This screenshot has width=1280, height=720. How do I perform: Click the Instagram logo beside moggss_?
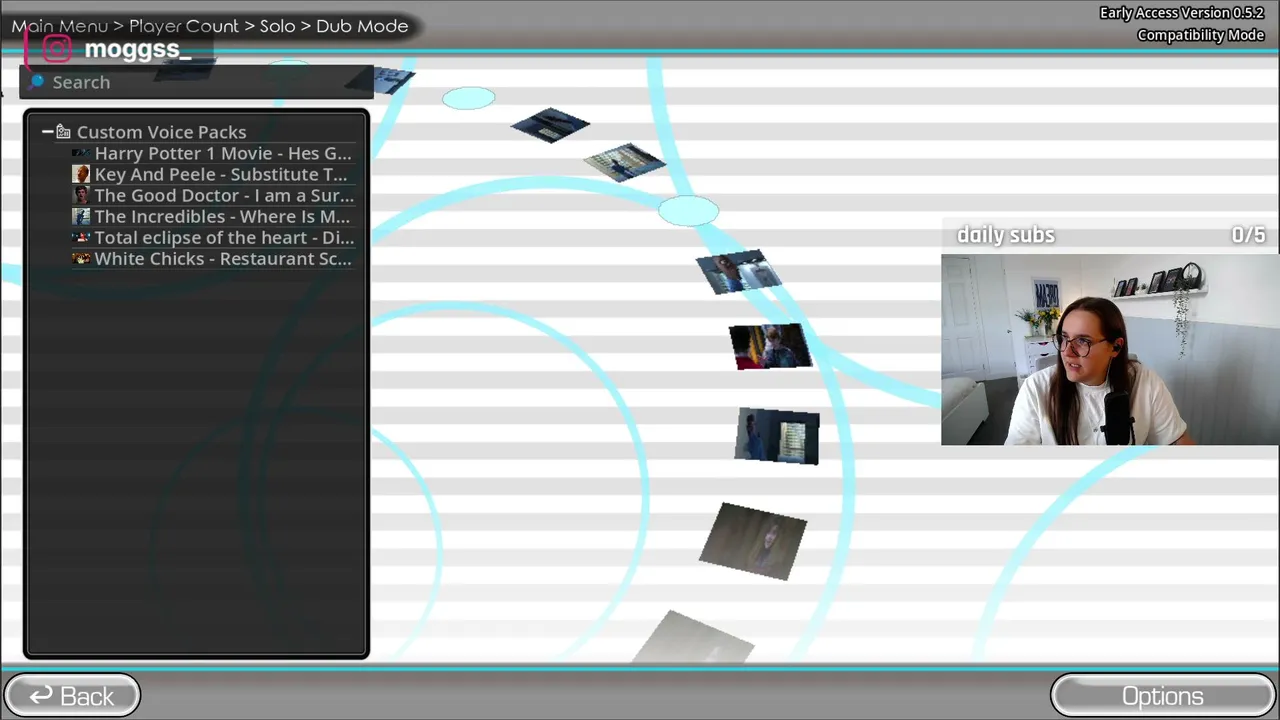click(57, 48)
